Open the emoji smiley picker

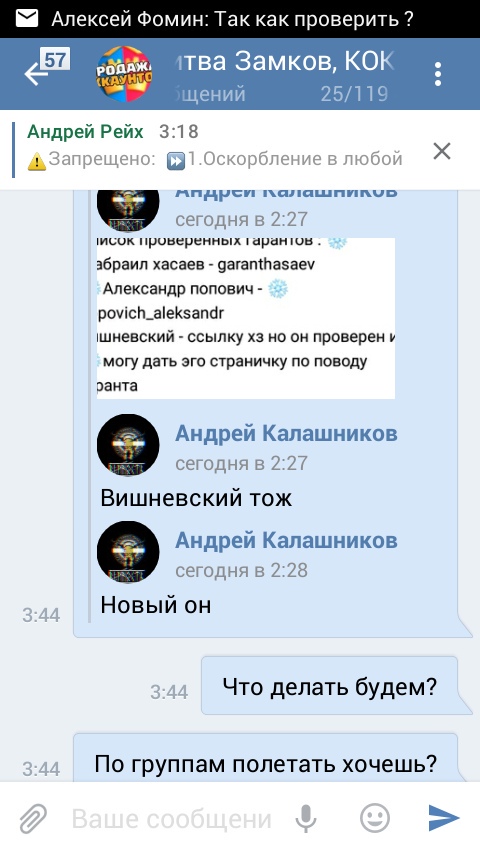click(x=375, y=818)
